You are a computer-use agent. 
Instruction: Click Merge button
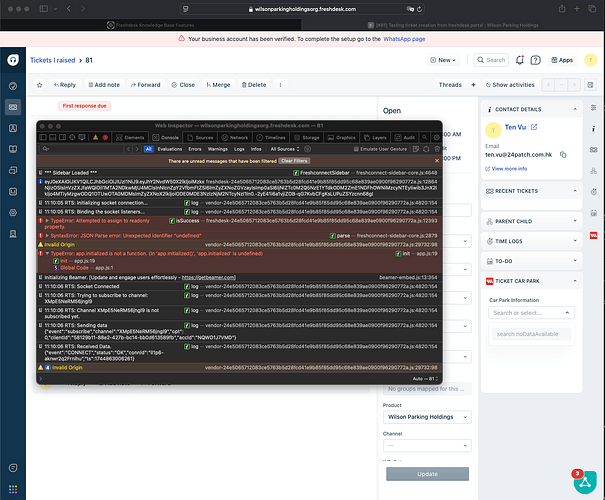click(218, 85)
